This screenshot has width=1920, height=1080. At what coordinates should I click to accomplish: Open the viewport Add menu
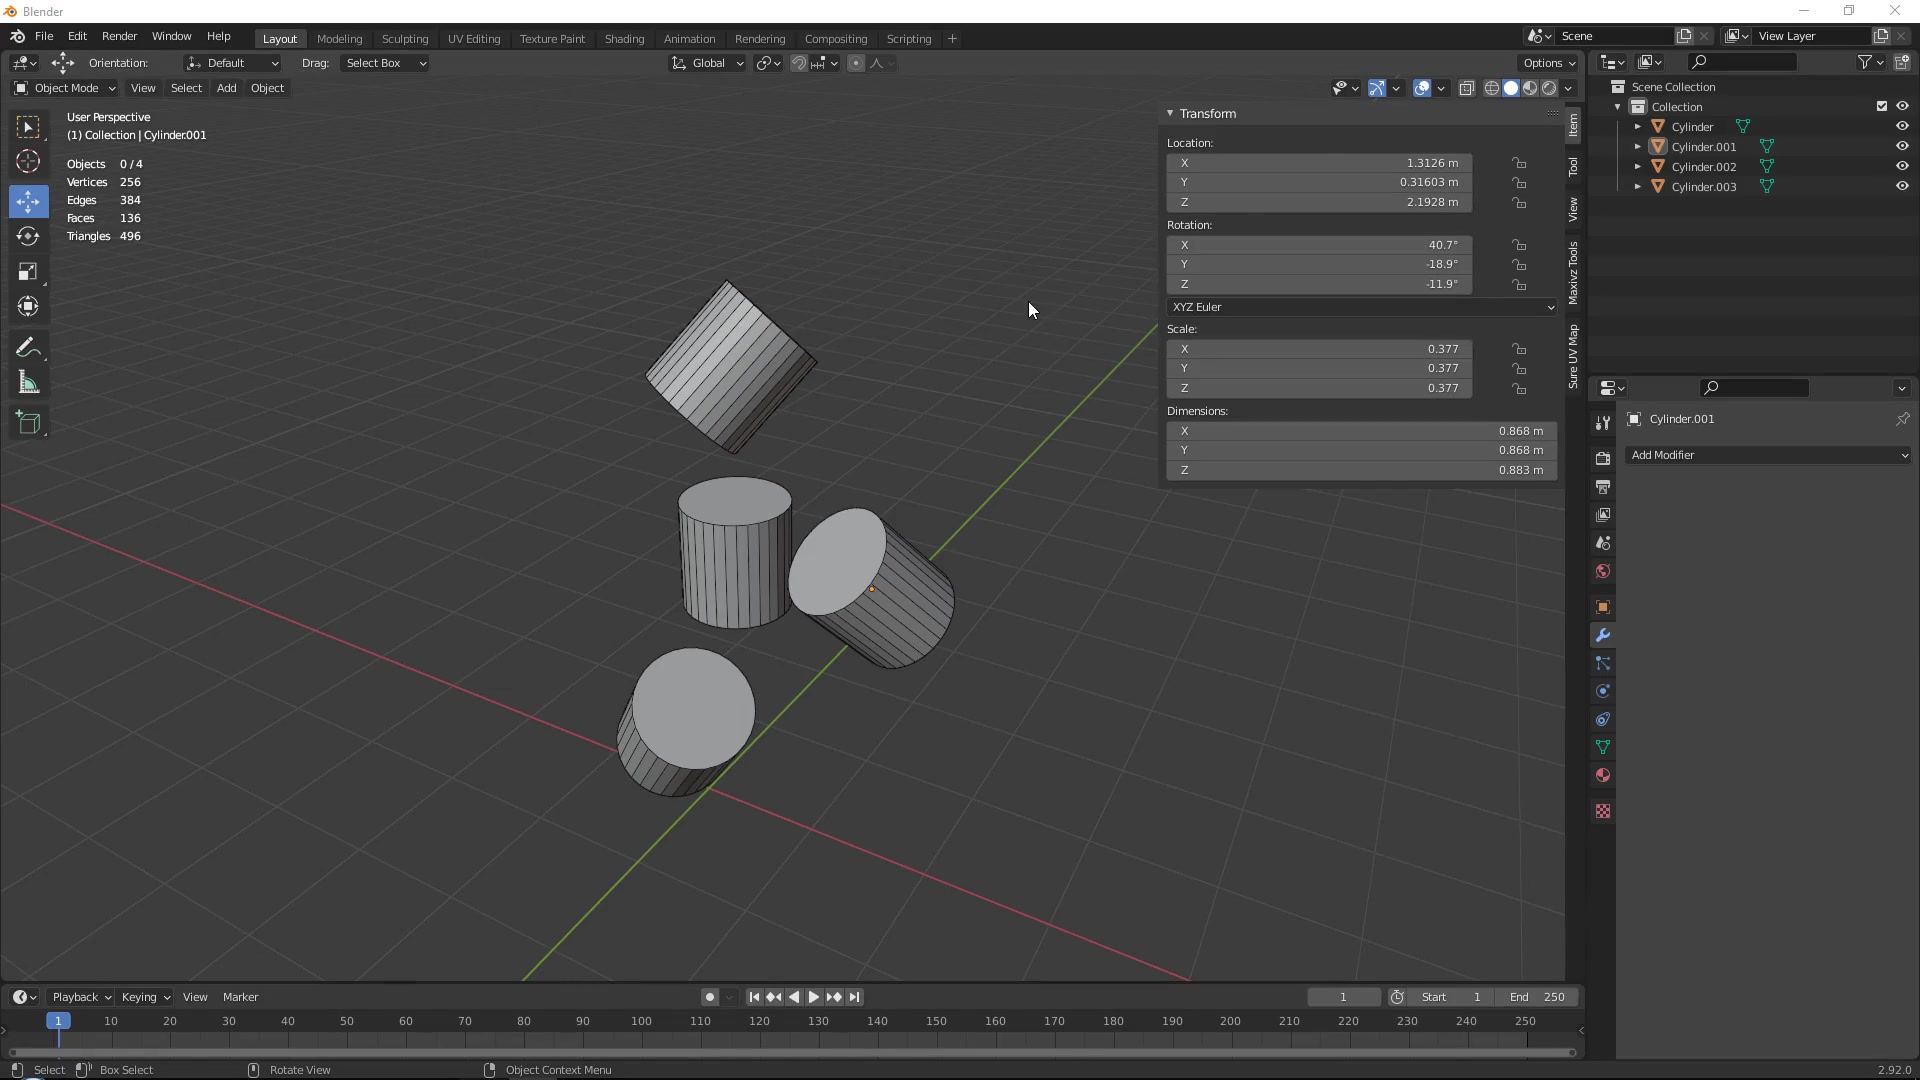227,88
